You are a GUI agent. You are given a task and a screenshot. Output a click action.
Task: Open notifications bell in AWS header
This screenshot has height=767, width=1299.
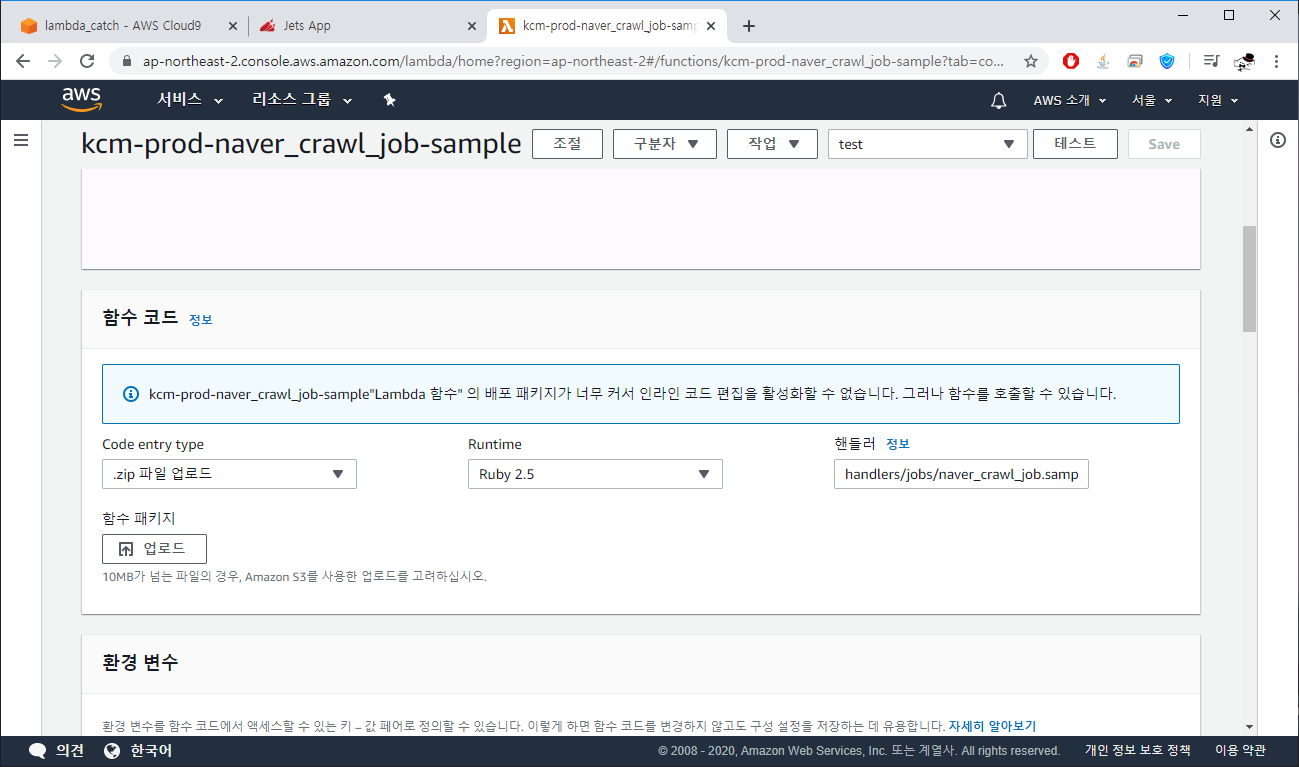pyautogui.click(x=998, y=100)
